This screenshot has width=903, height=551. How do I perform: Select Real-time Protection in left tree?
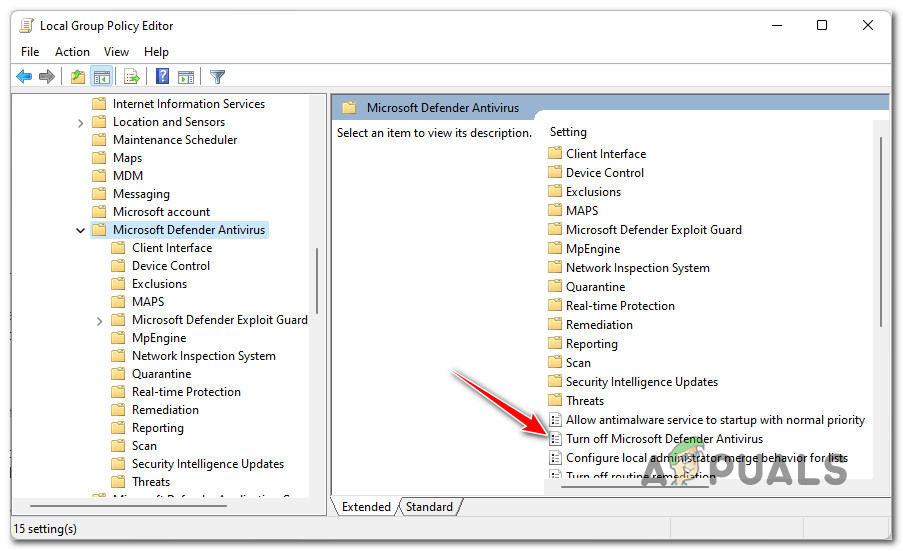click(186, 392)
